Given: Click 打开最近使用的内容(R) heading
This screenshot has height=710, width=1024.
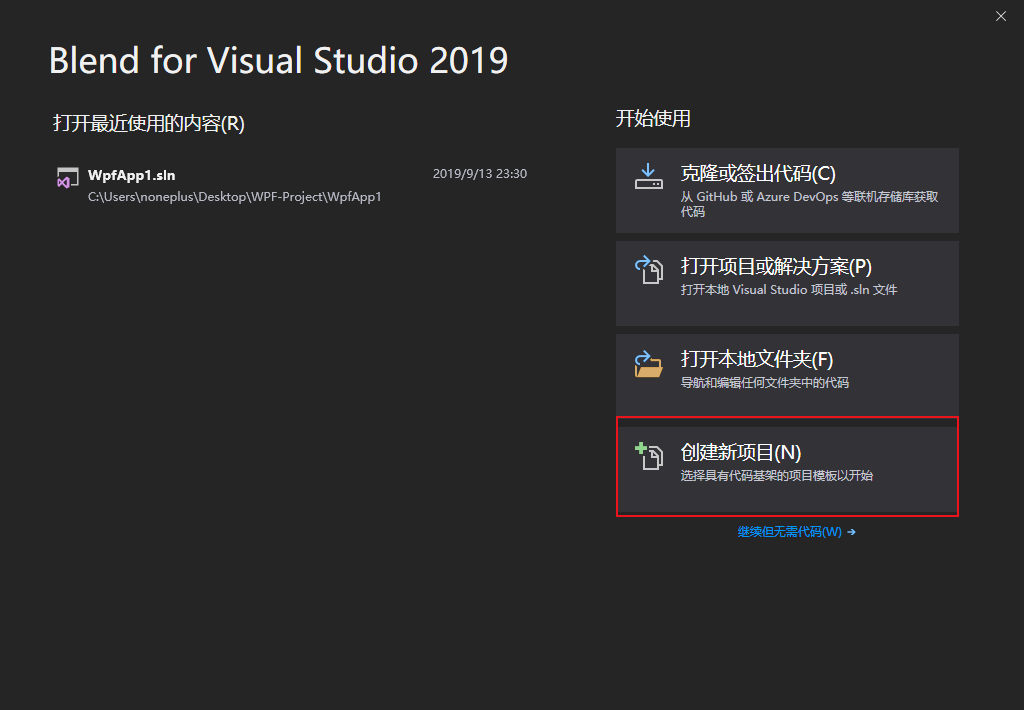Looking at the screenshot, I should [x=148, y=123].
